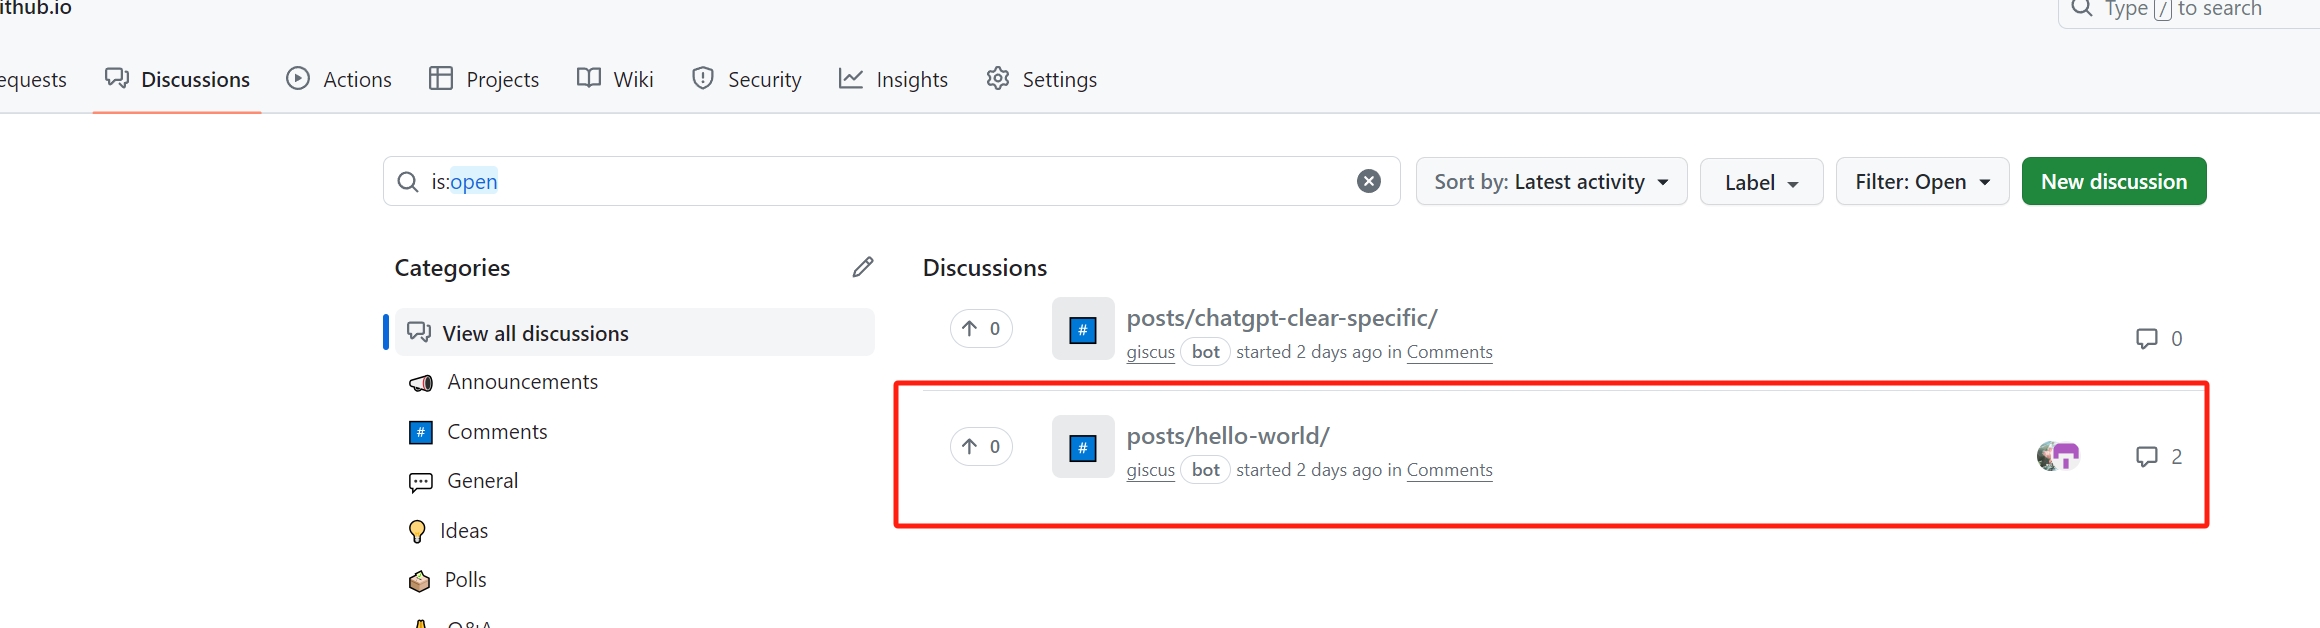
Task: Select the Announcements category
Action: (x=522, y=382)
